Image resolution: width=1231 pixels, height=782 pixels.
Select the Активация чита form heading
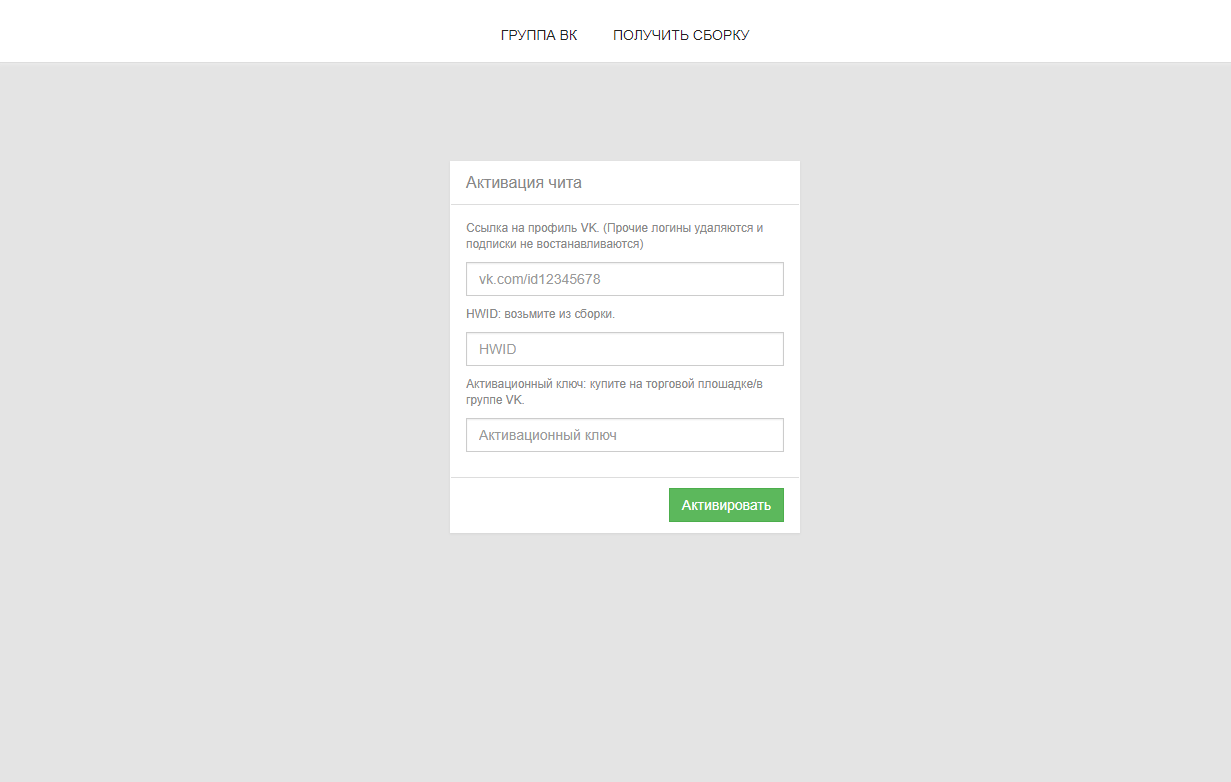pyautogui.click(x=524, y=183)
